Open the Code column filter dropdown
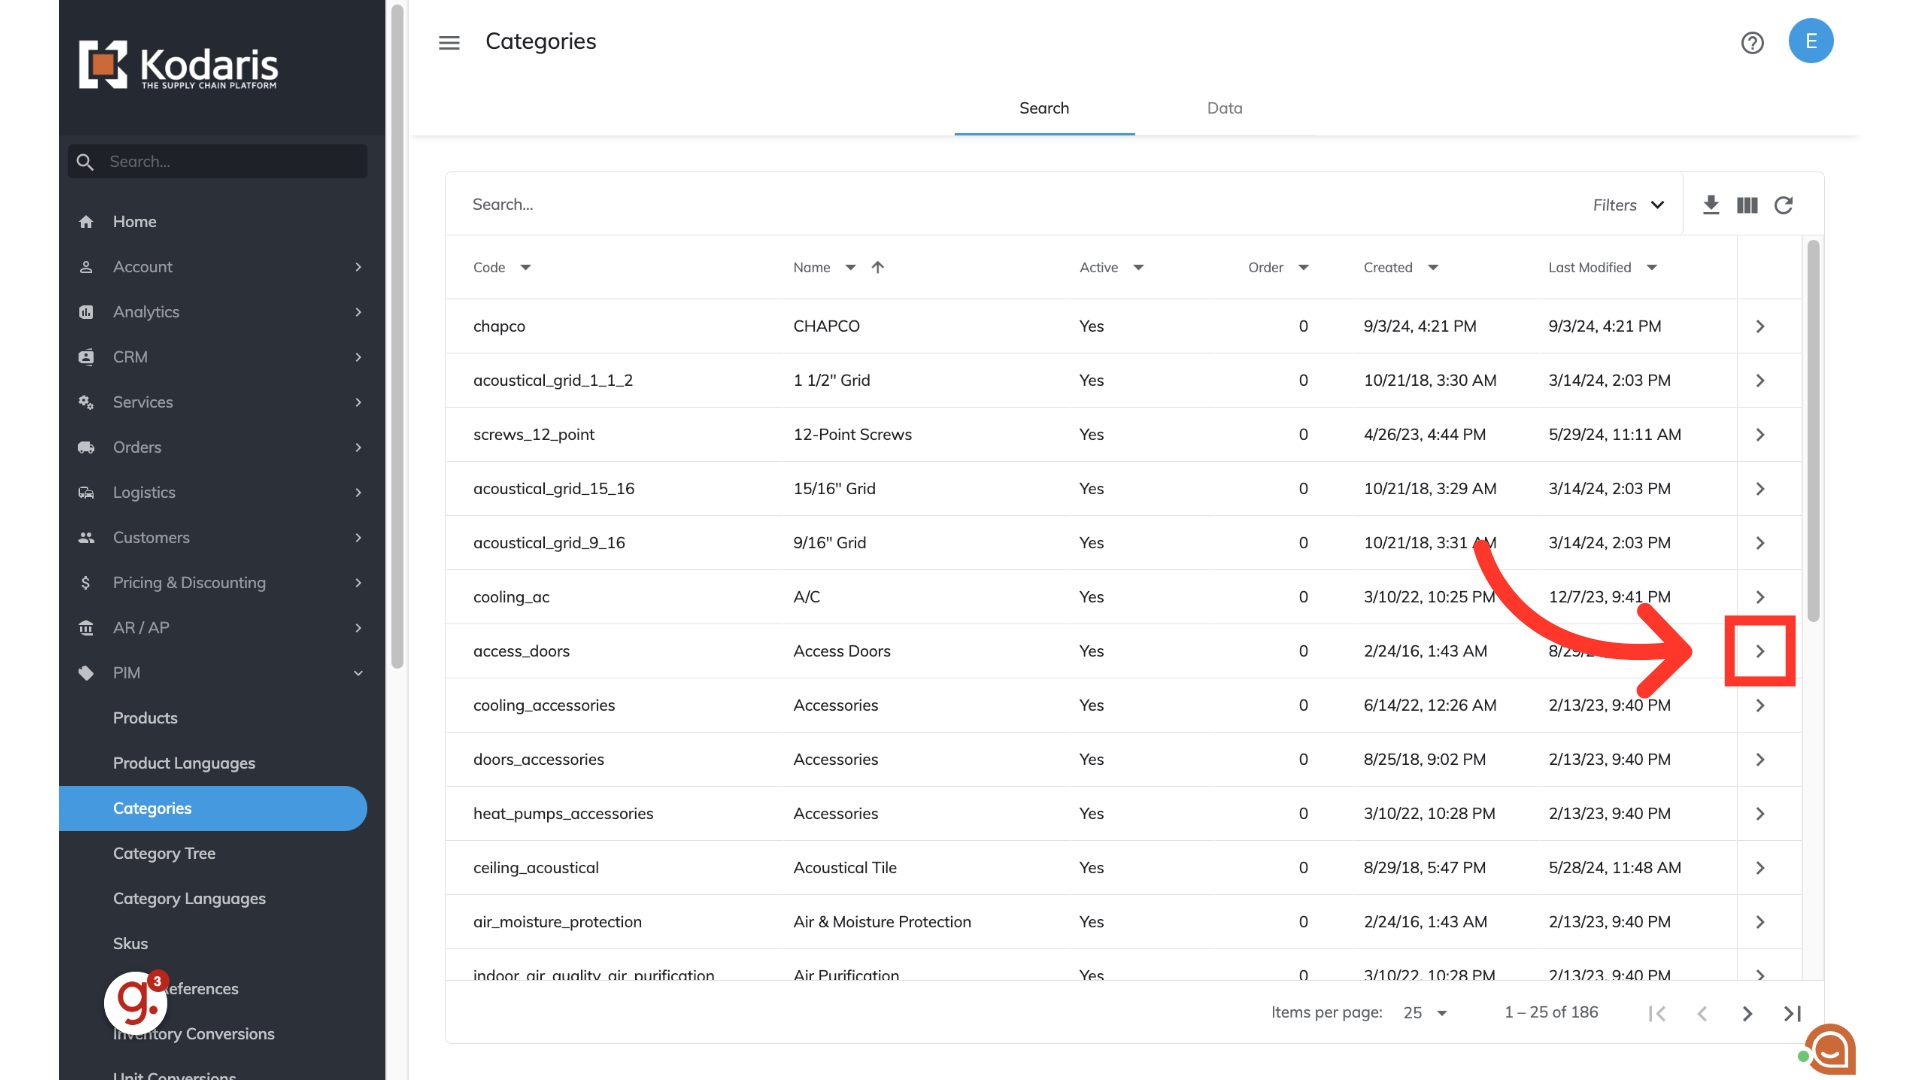The height and width of the screenshot is (1080, 1920). [x=526, y=267]
